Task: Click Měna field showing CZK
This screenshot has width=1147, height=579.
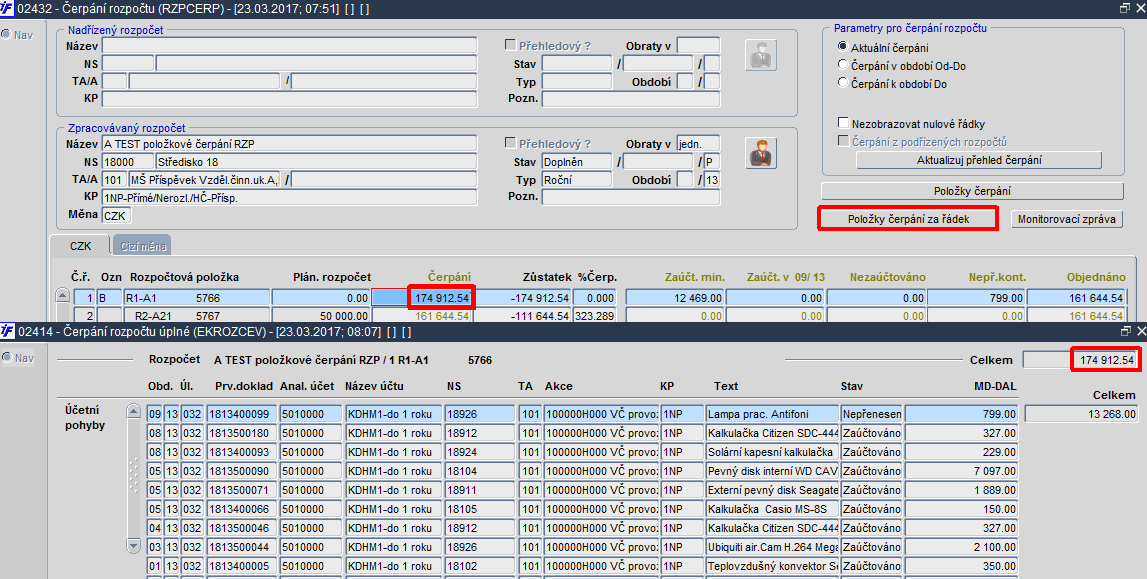Action: click(x=116, y=216)
